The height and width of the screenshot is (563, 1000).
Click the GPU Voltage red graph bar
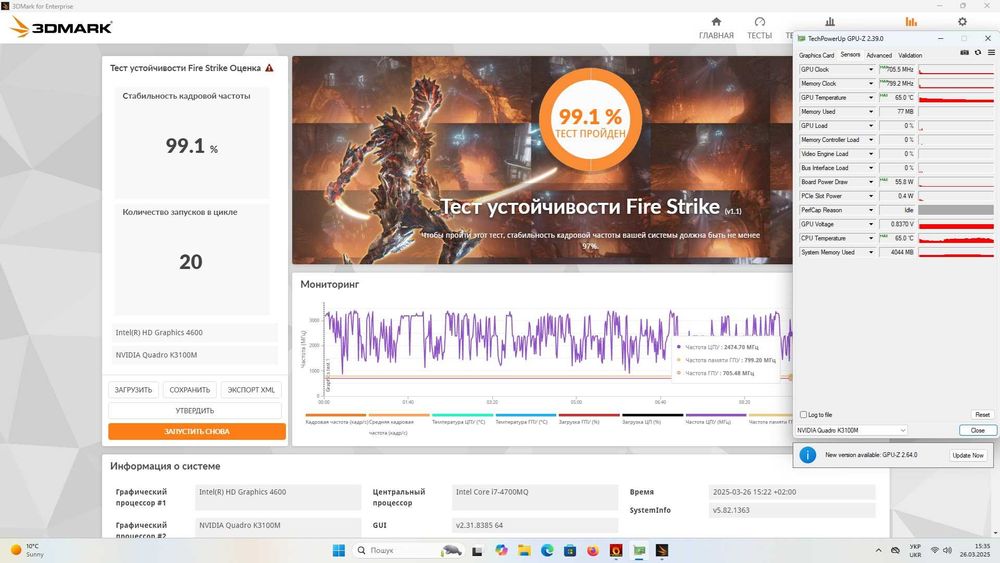pyautogui.click(x=956, y=224)
